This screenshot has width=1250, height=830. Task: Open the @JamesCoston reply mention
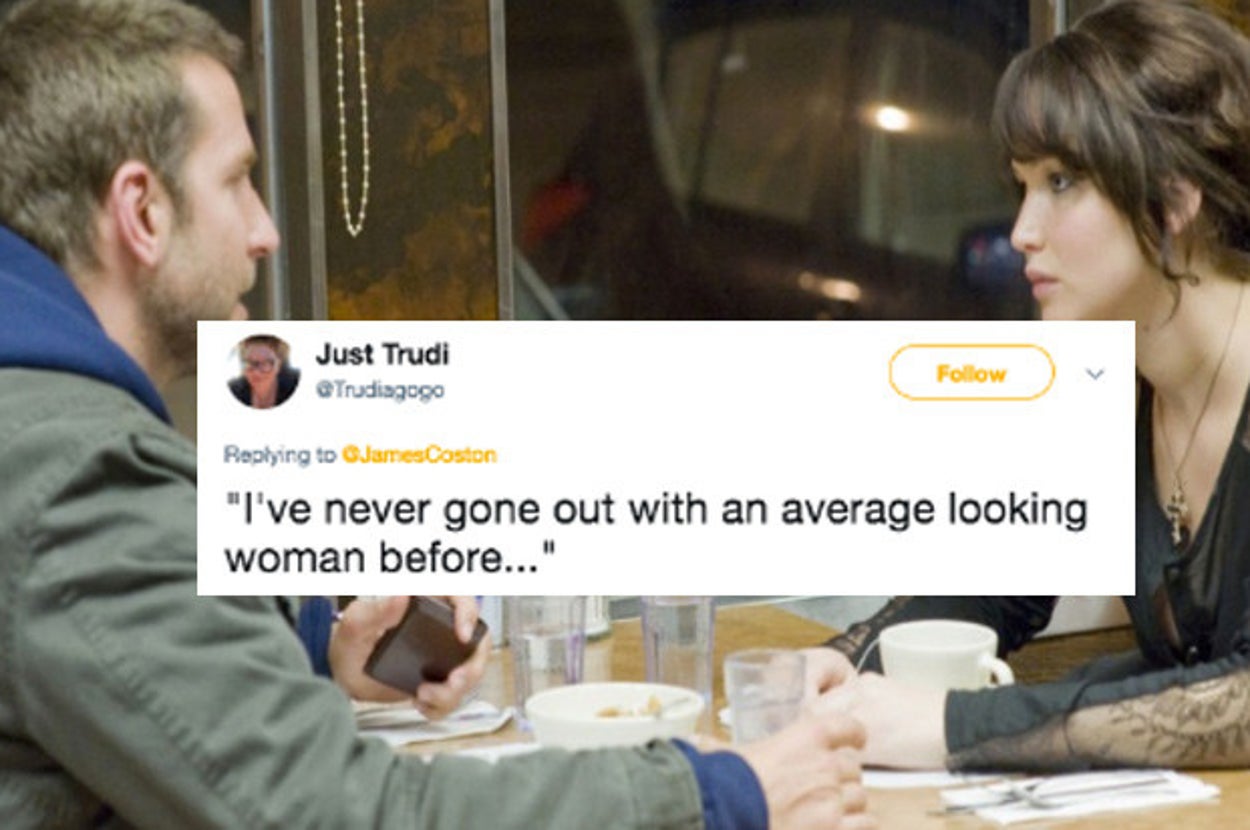click(x=419, y=454)
